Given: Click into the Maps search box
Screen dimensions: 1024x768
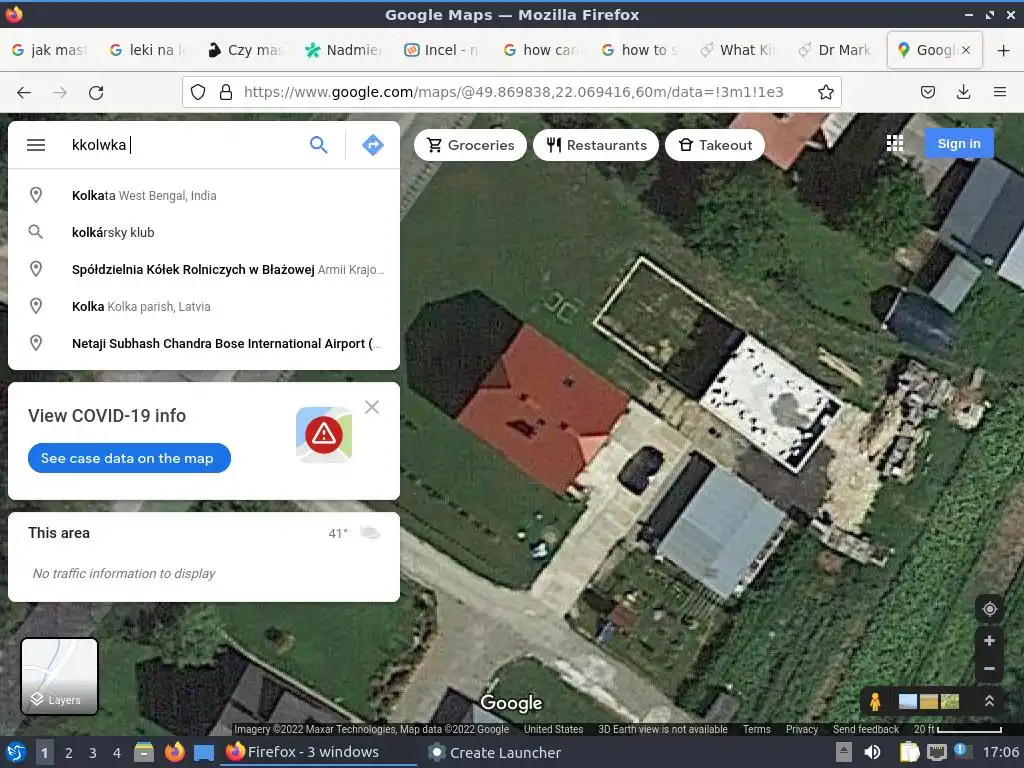Looking at the screenshot, I should (183, 145).
